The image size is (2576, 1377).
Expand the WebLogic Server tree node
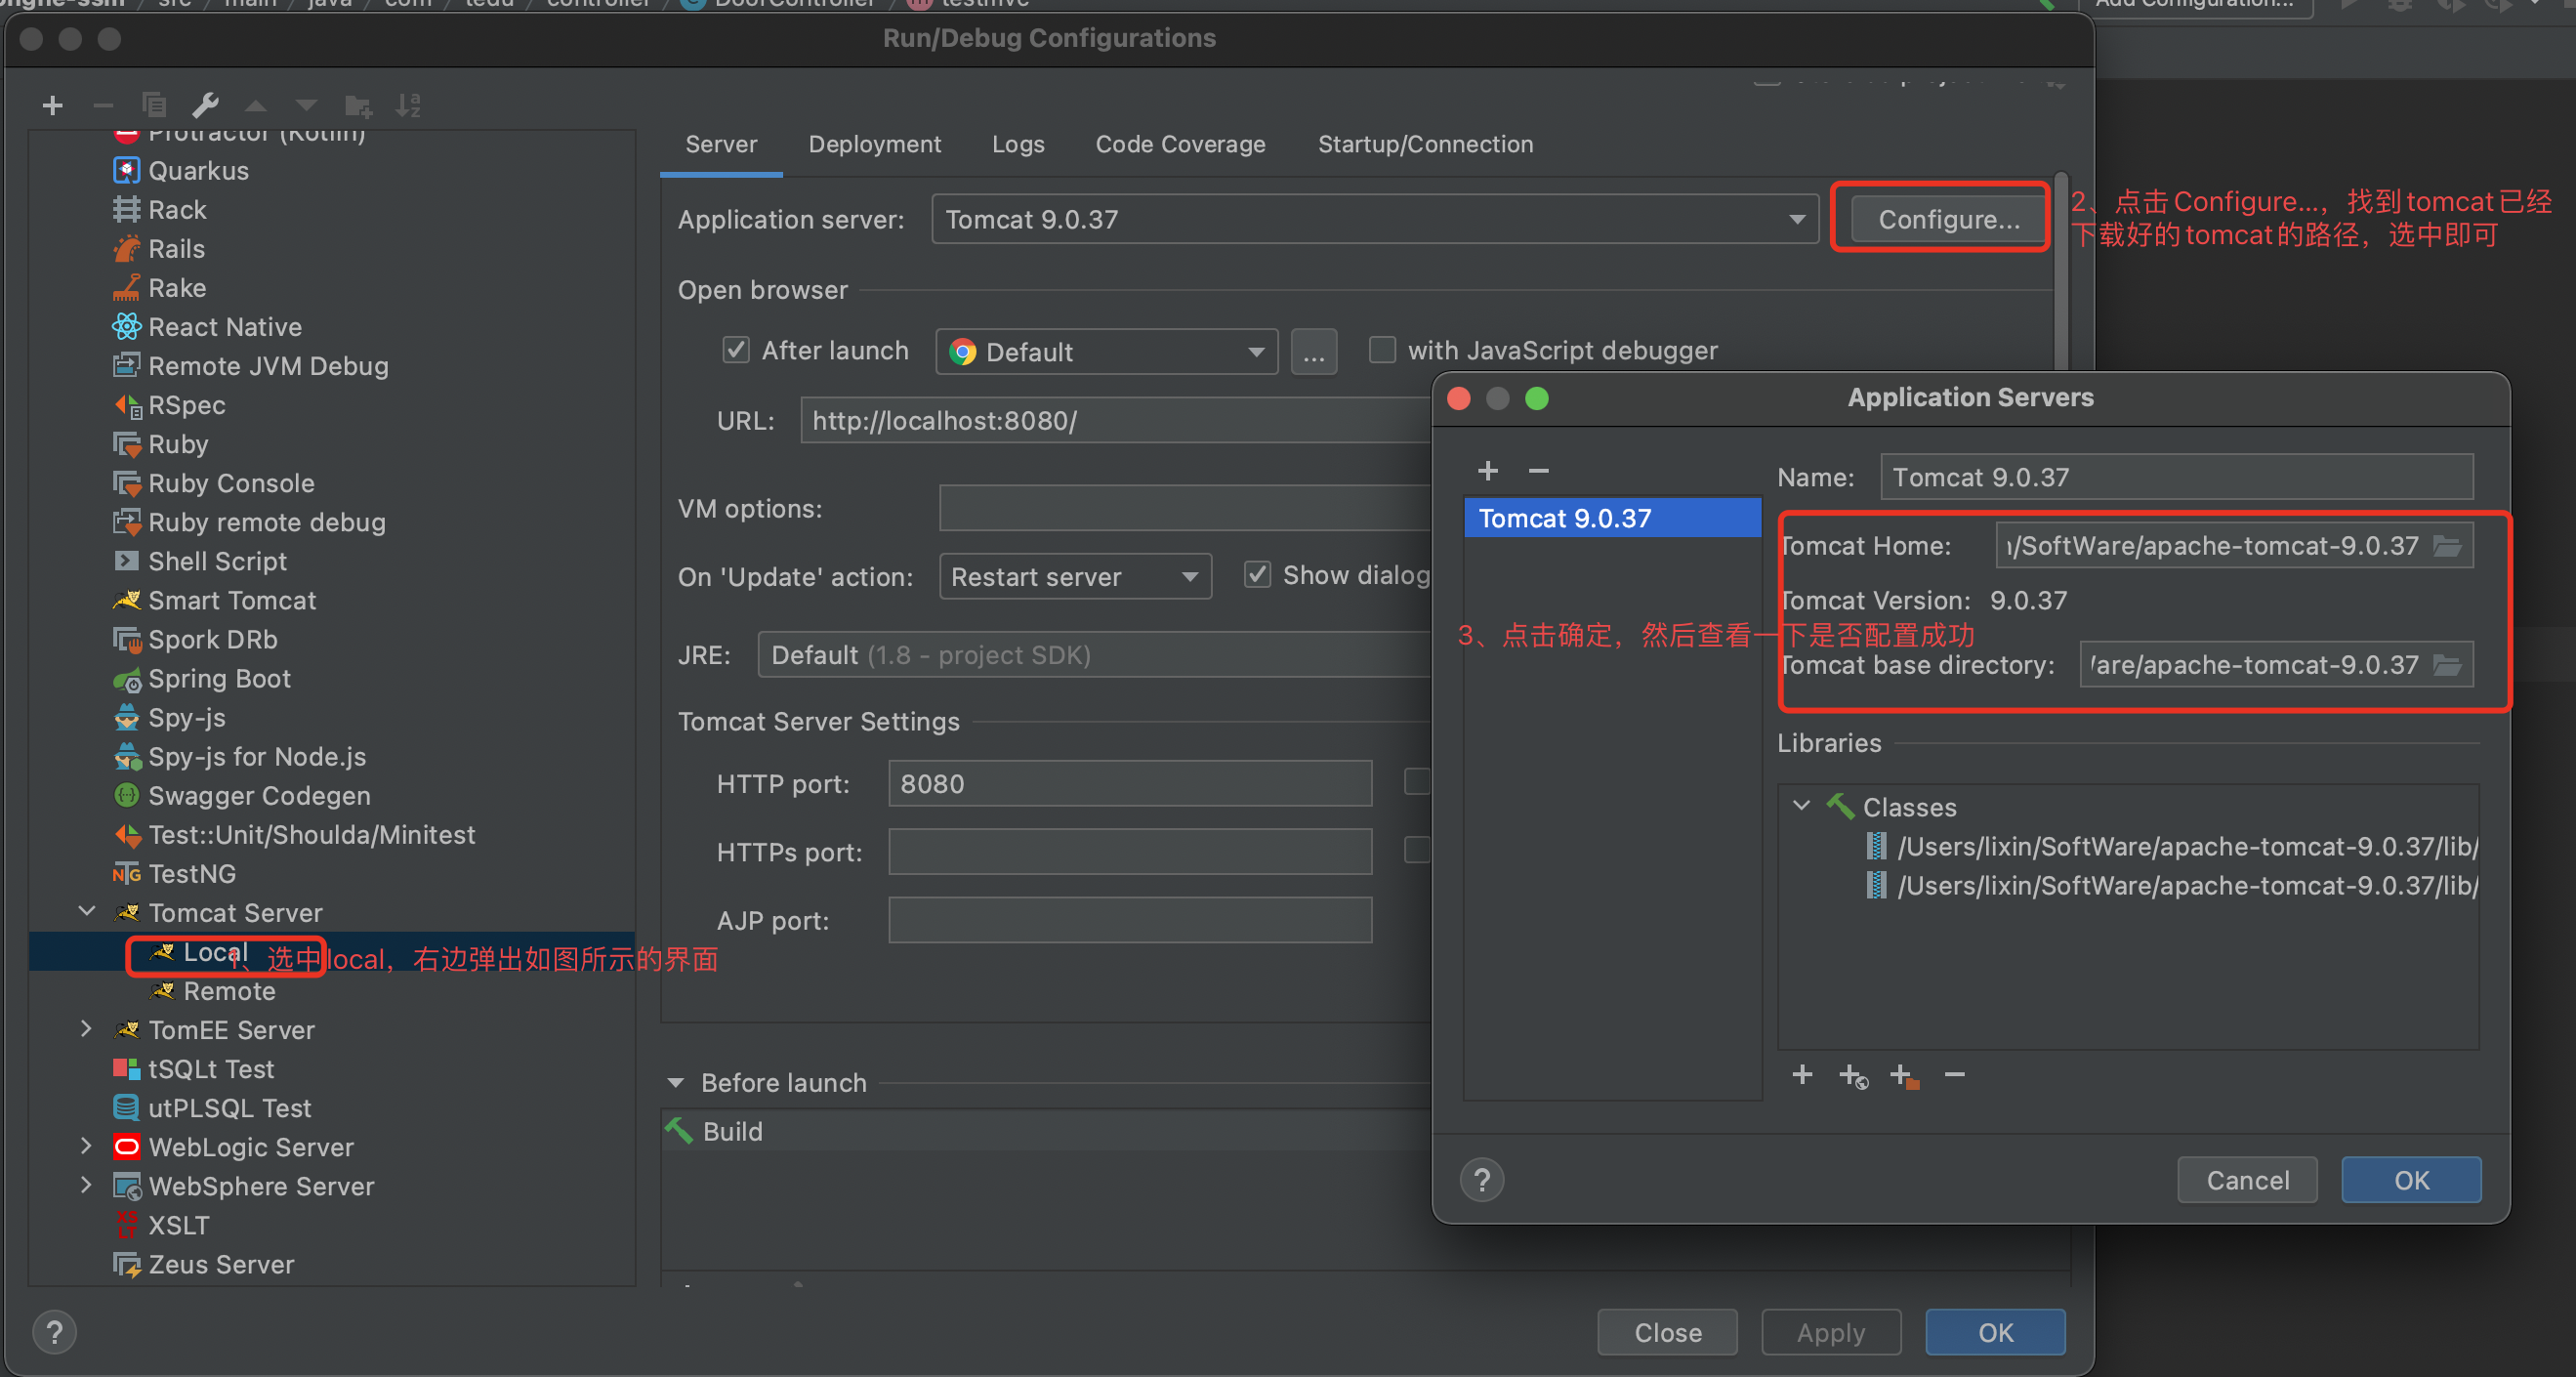(x=87, y=1146)
